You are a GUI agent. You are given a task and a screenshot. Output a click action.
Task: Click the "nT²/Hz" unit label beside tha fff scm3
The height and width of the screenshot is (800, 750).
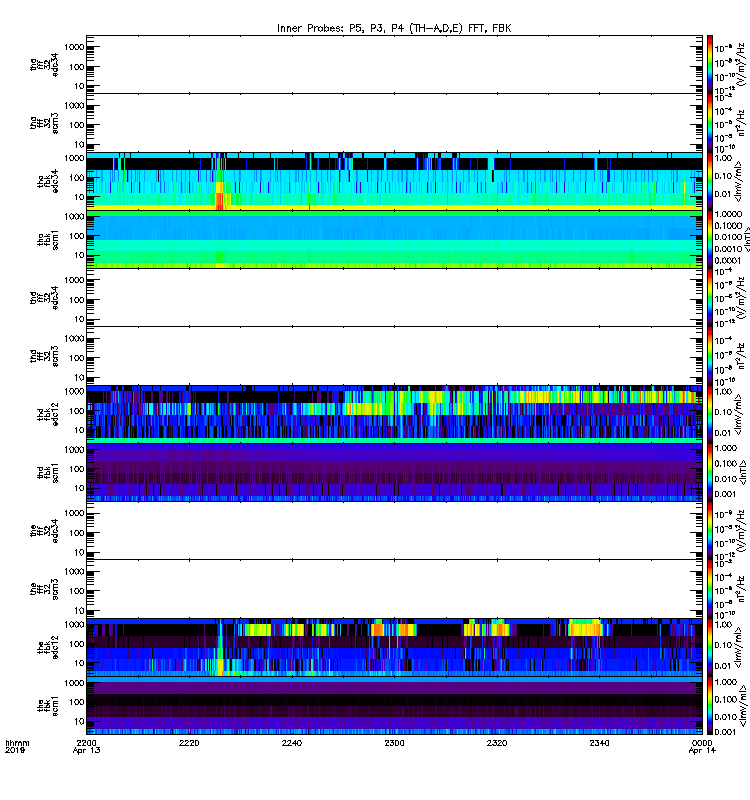click(739, 123)
